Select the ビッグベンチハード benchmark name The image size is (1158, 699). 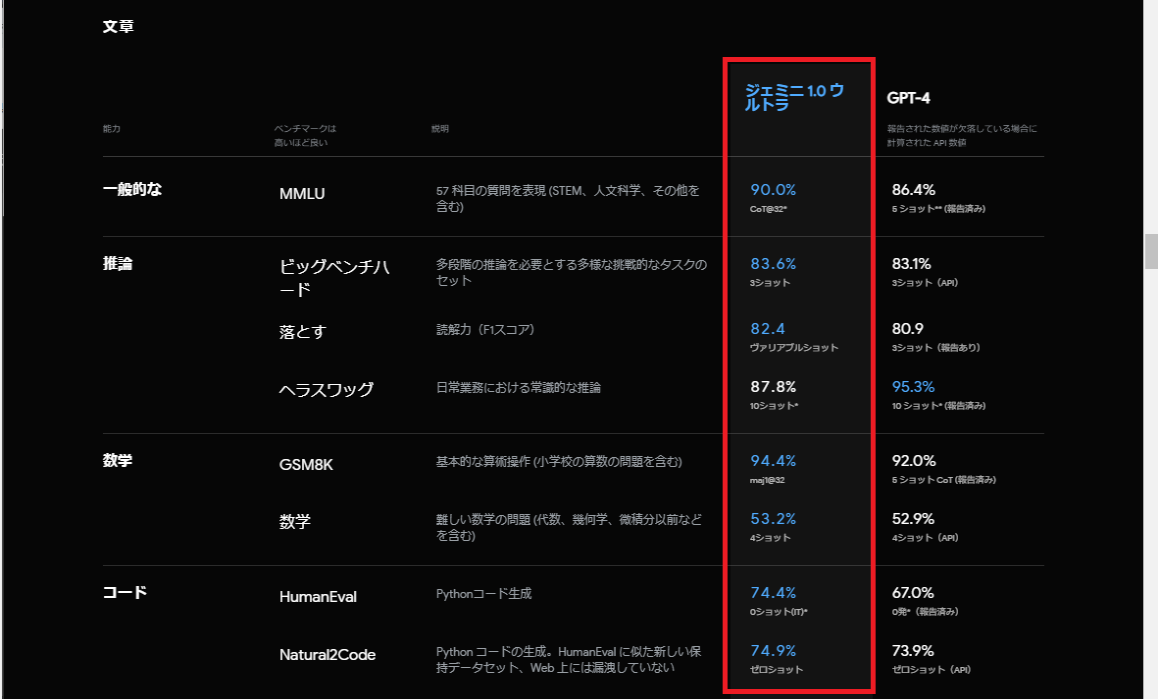pyautogui.click(x=335, y=278)
